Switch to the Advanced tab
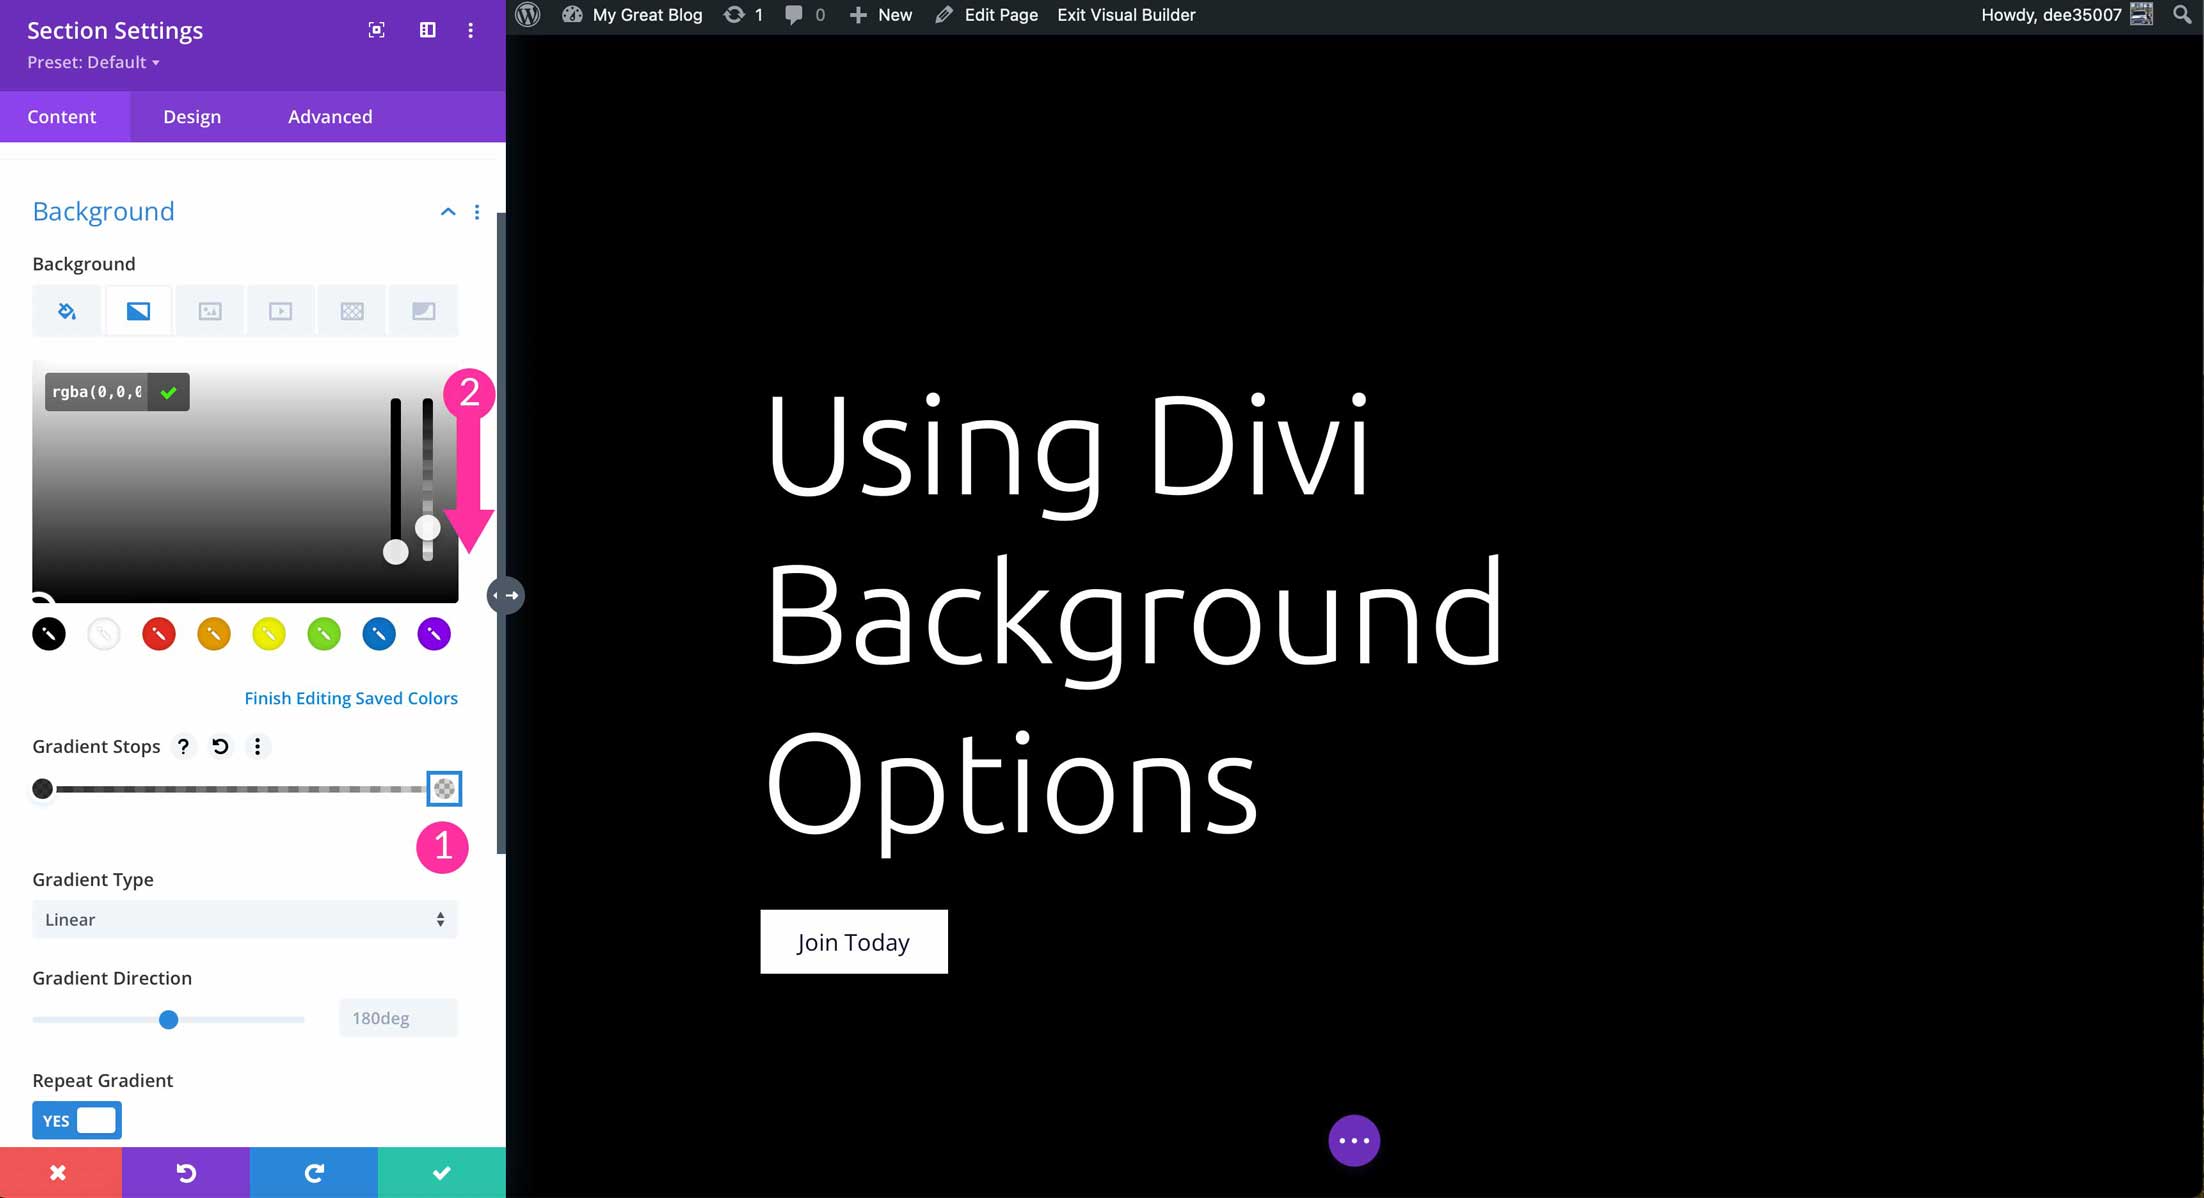The height and width of the screenshot is (1198, 2204). click(x=329, y=115)
